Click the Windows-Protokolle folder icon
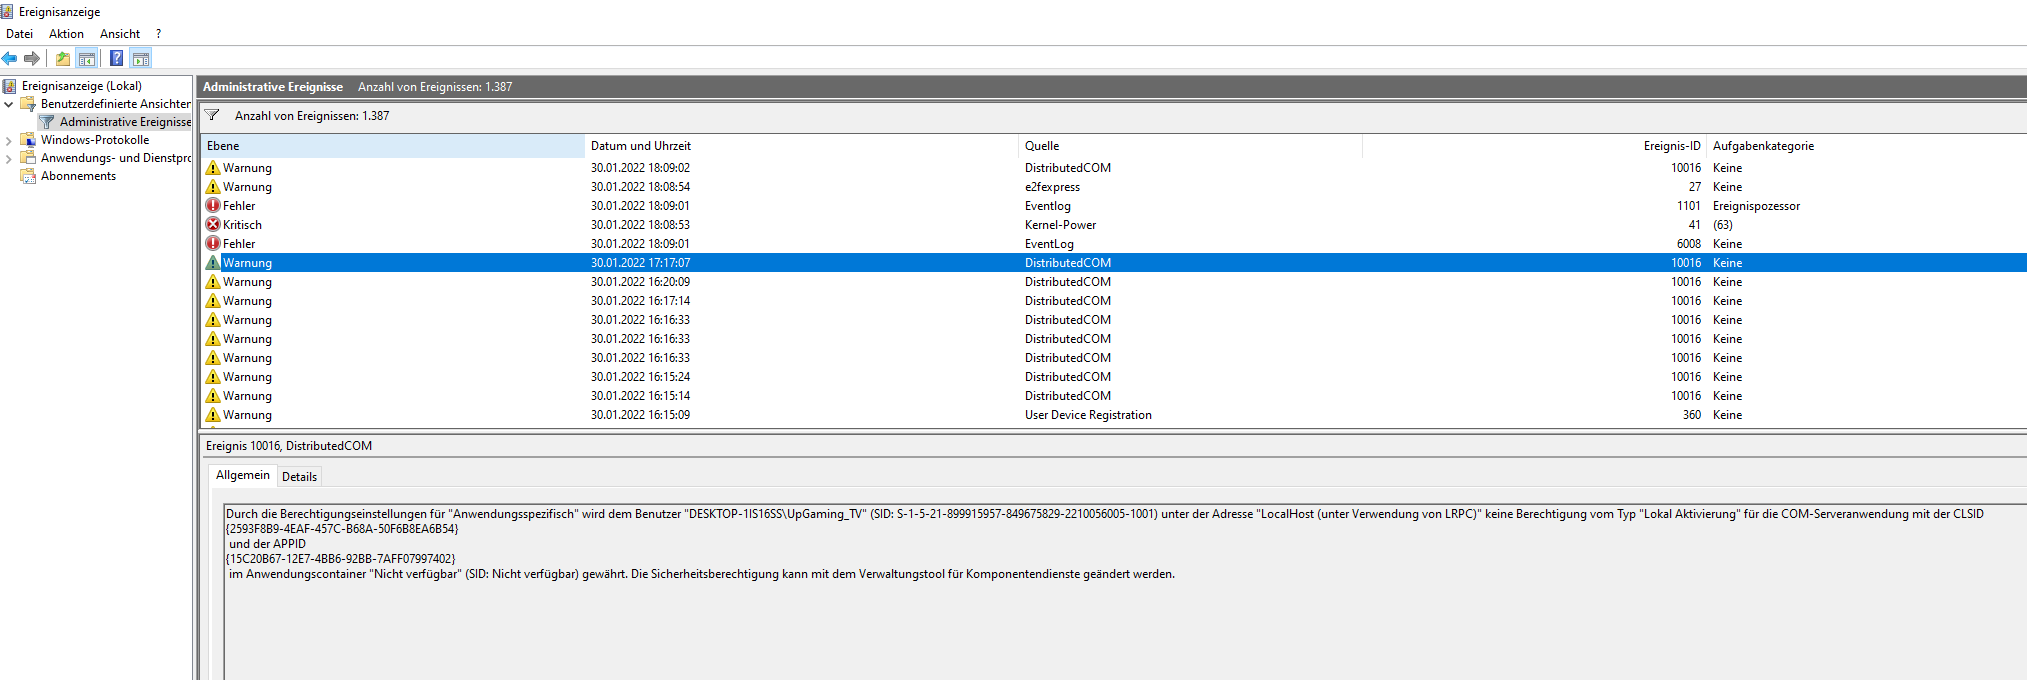The height and width of the screenshot is (680, 2027). point(28,140)
